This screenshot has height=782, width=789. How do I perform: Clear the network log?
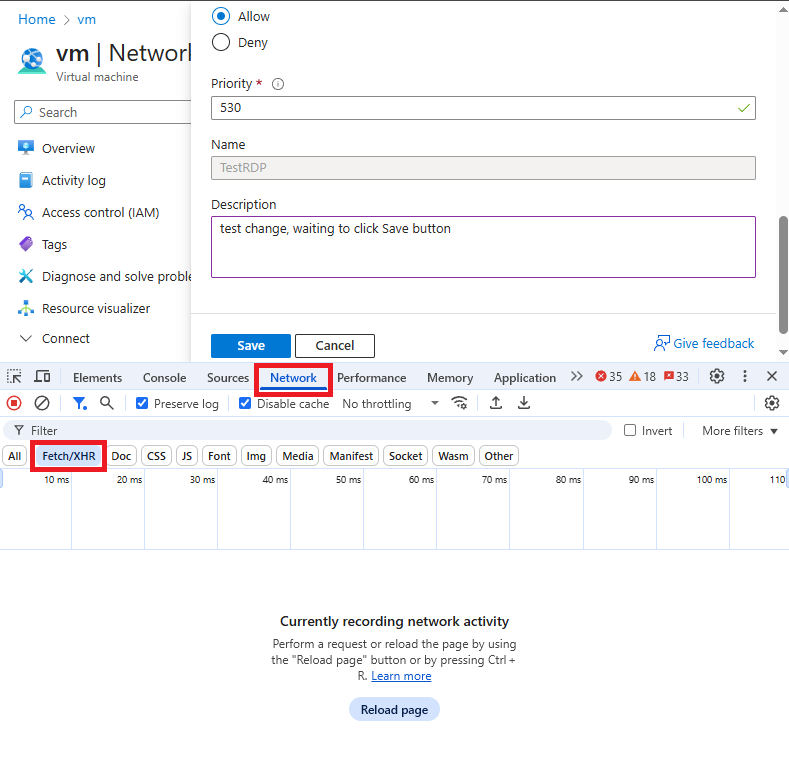point(42,403)
